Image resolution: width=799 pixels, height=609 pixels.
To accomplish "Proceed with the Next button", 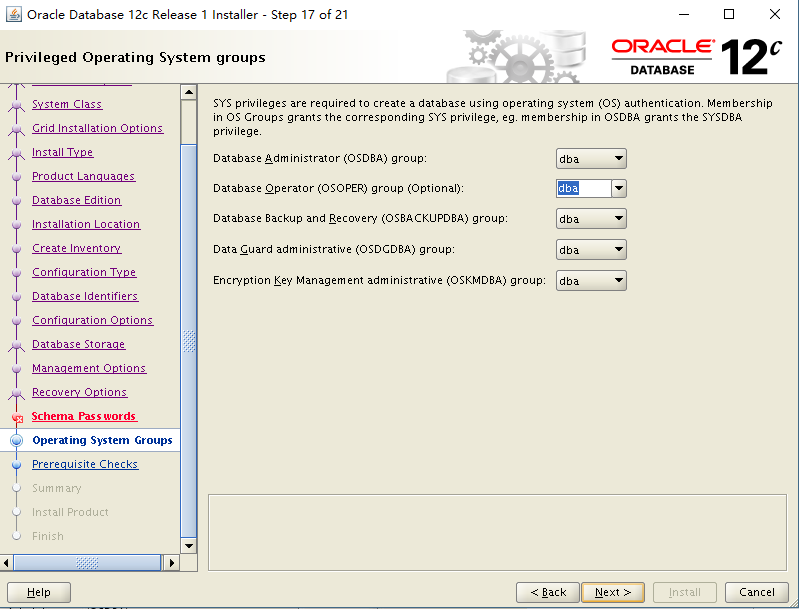I will click(x=613, y=592).
